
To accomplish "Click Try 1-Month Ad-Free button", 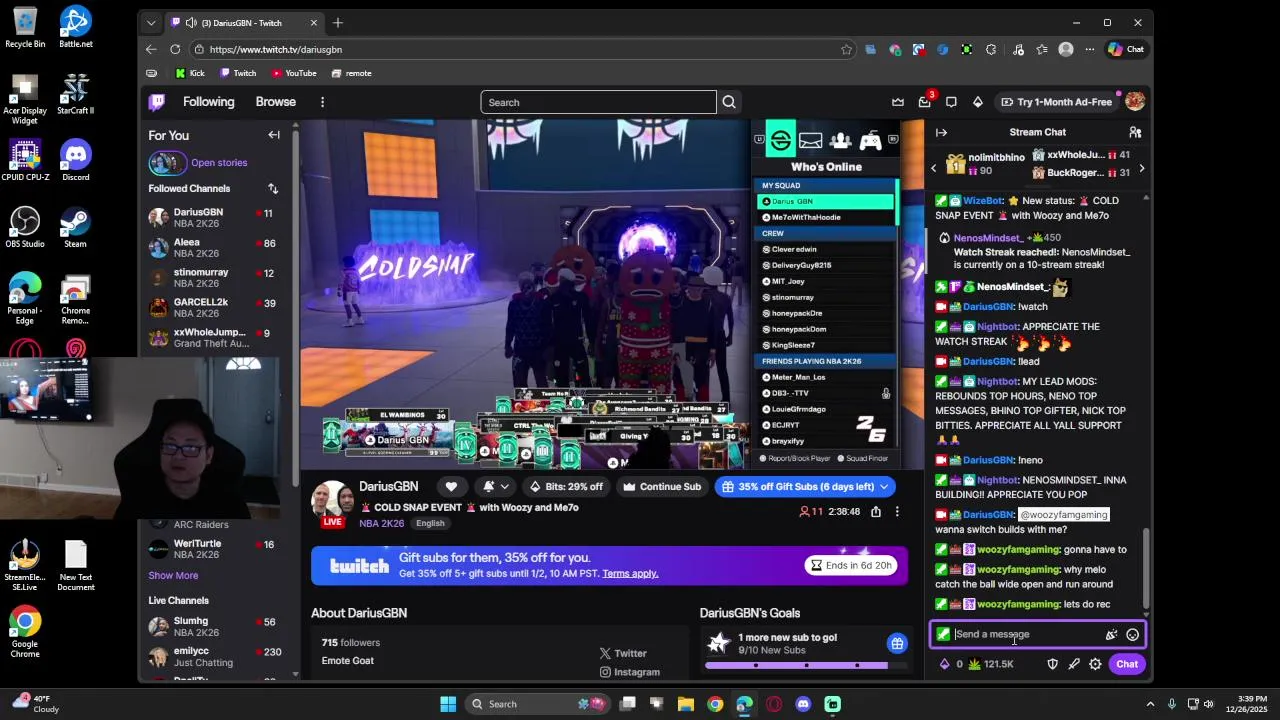I will [1056, 102].
